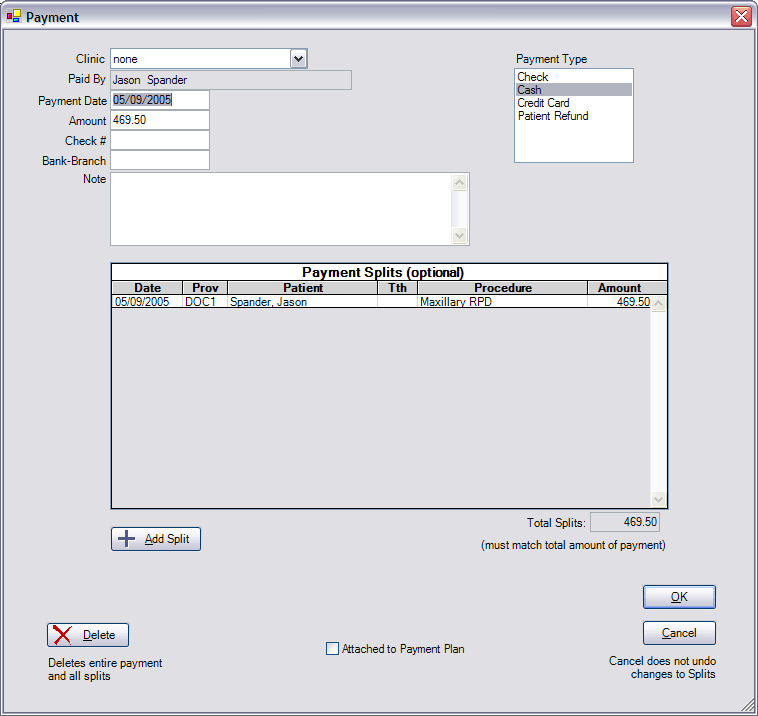Image resolution: width=758 pixels, height=716 pixels.
Task: Enable Attached to Payment Plan checkbox
Action: [333, 649]
